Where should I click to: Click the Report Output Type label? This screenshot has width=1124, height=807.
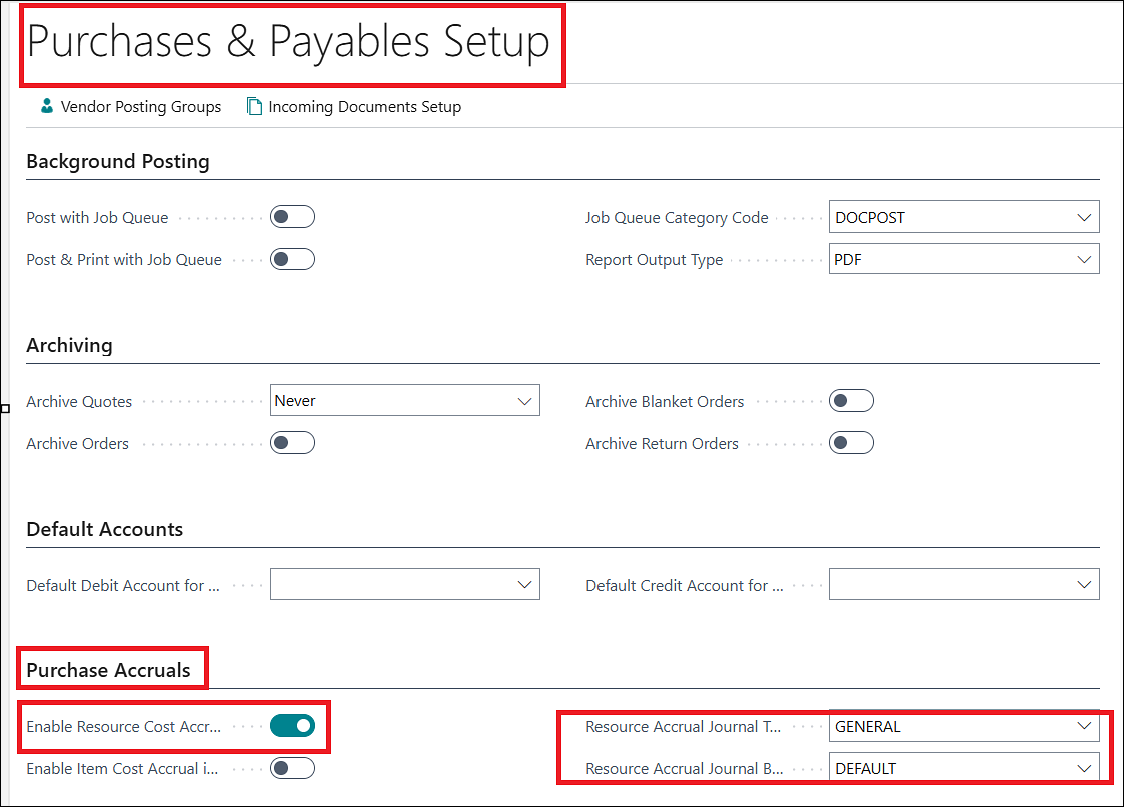tap(654, 260)
